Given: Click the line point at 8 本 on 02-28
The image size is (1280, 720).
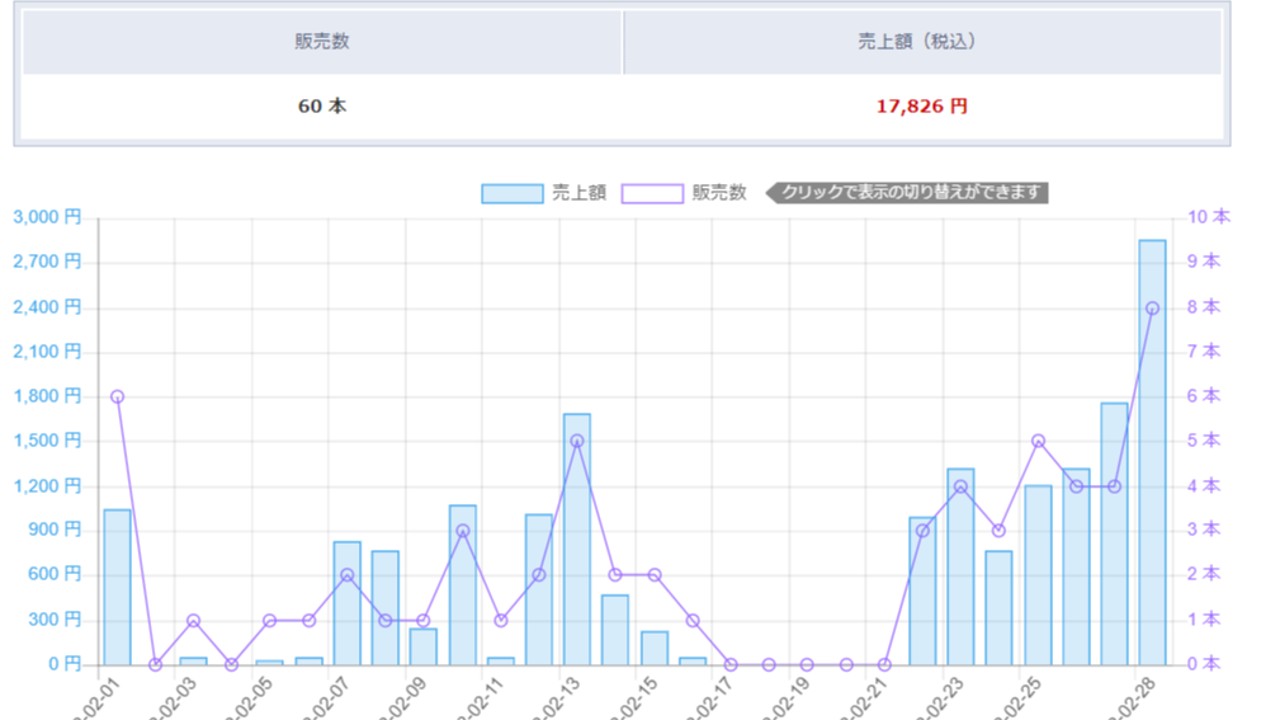Looking at the screenshot, I should coord(1152,308).
